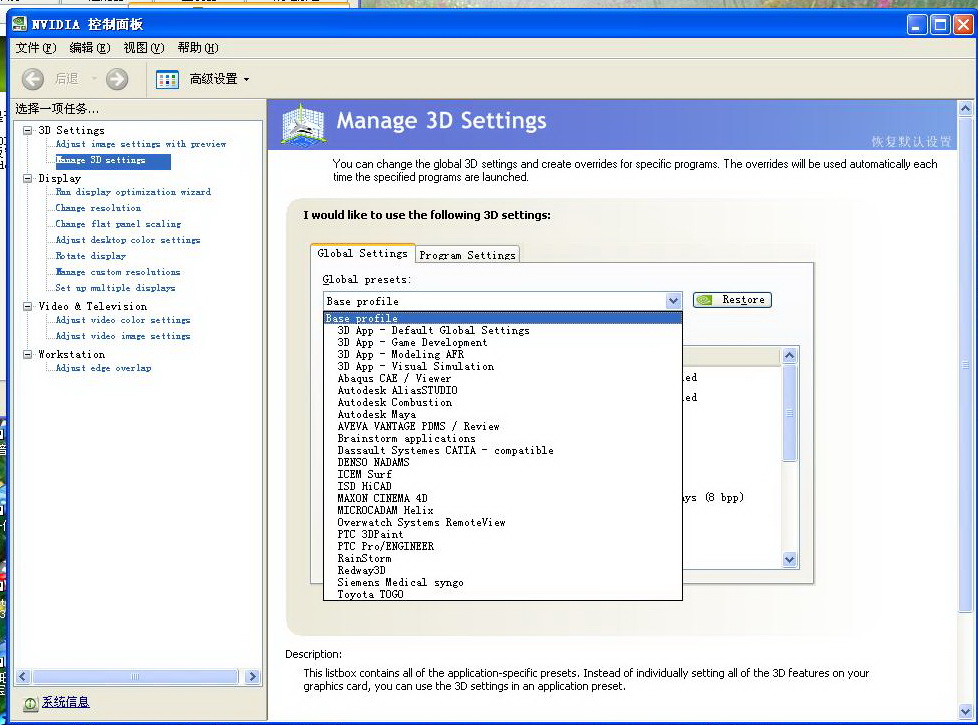The width and height of the screenshot is (978, 725).
Task: Open Change resolution task
Action: 98,208
